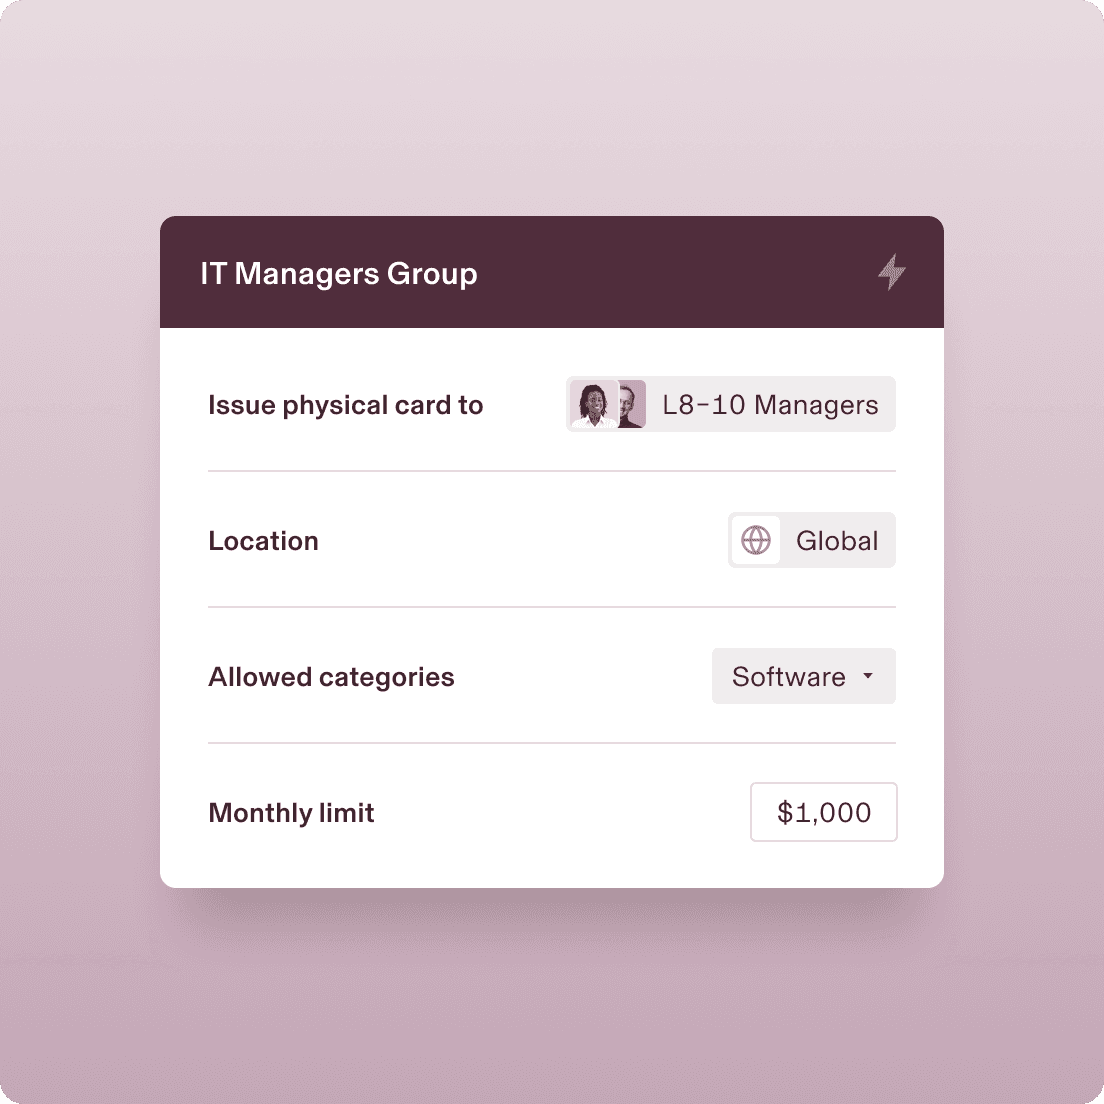Click the dropdown caret beside Software

point(868,677)
